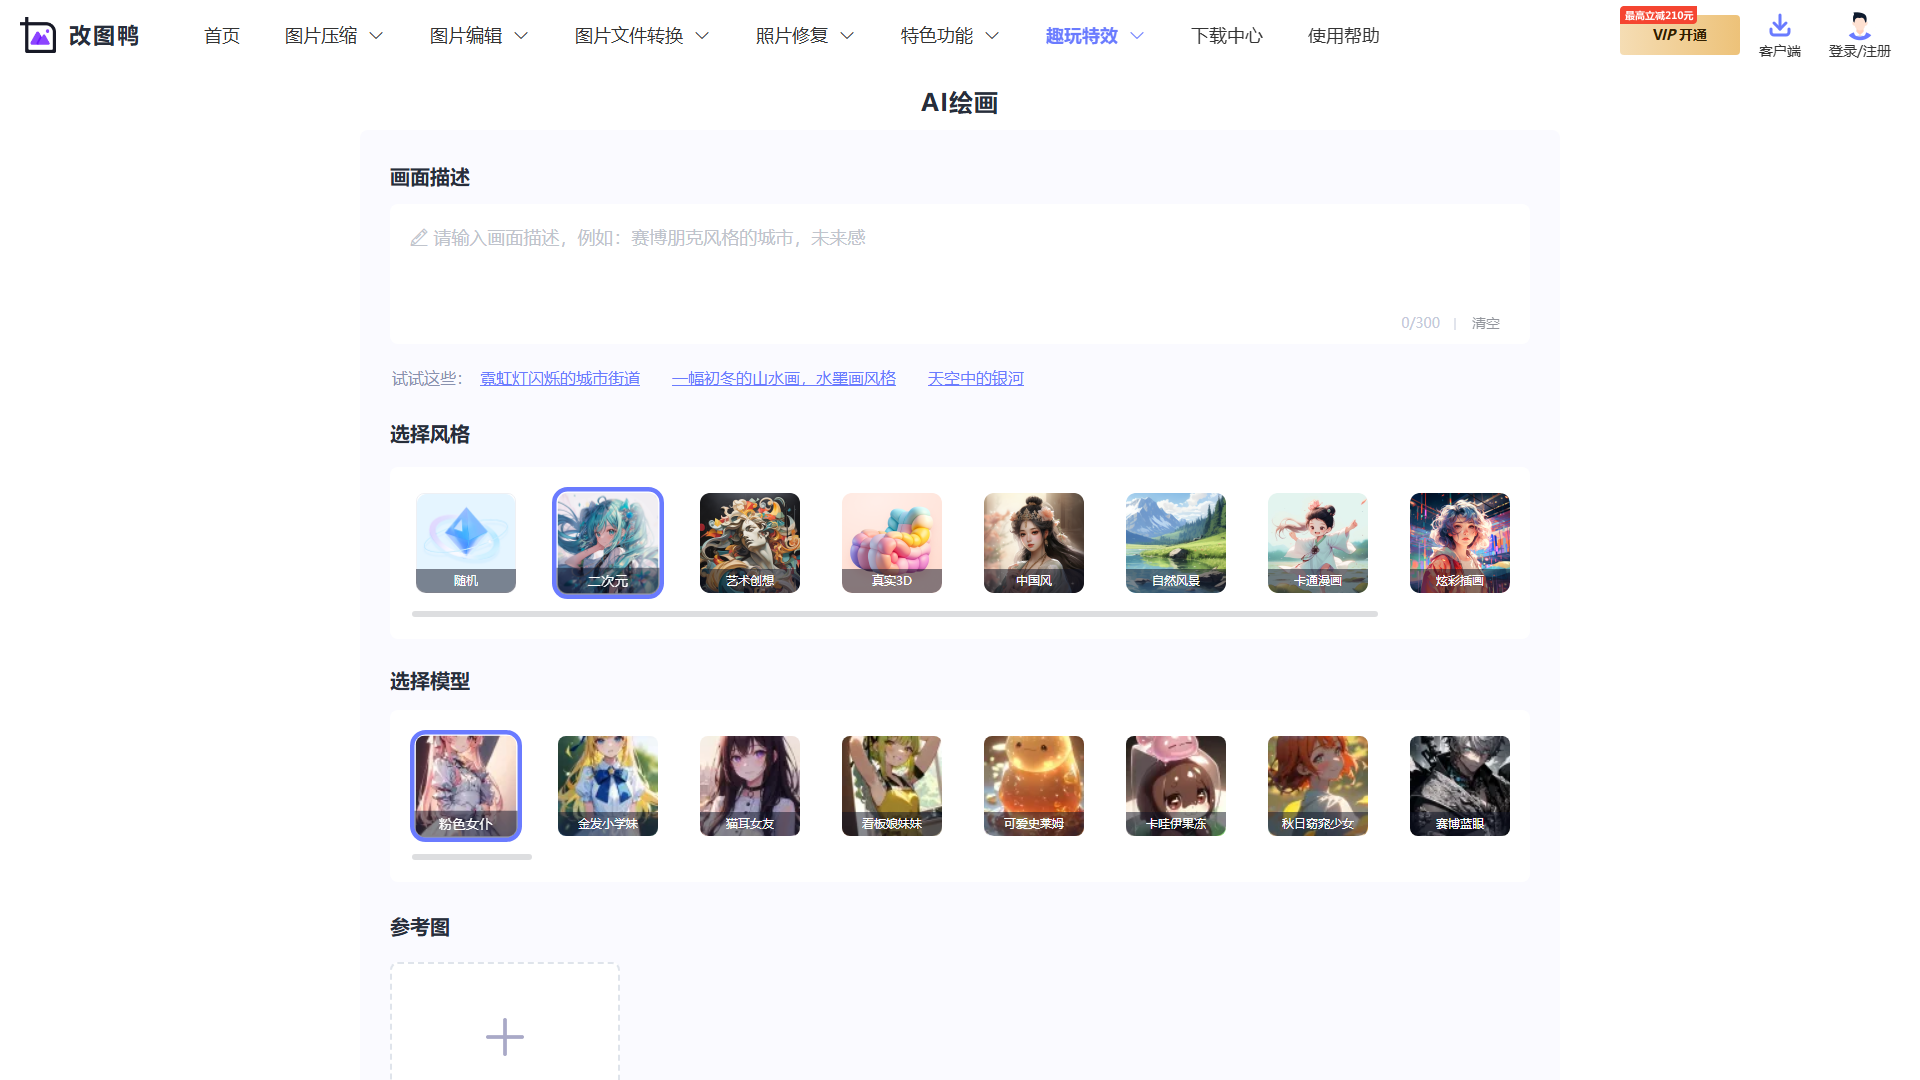This screenshot has width=1920, height=1080.
Task: Choose the 真实3D style
Action: click(892, 543)
